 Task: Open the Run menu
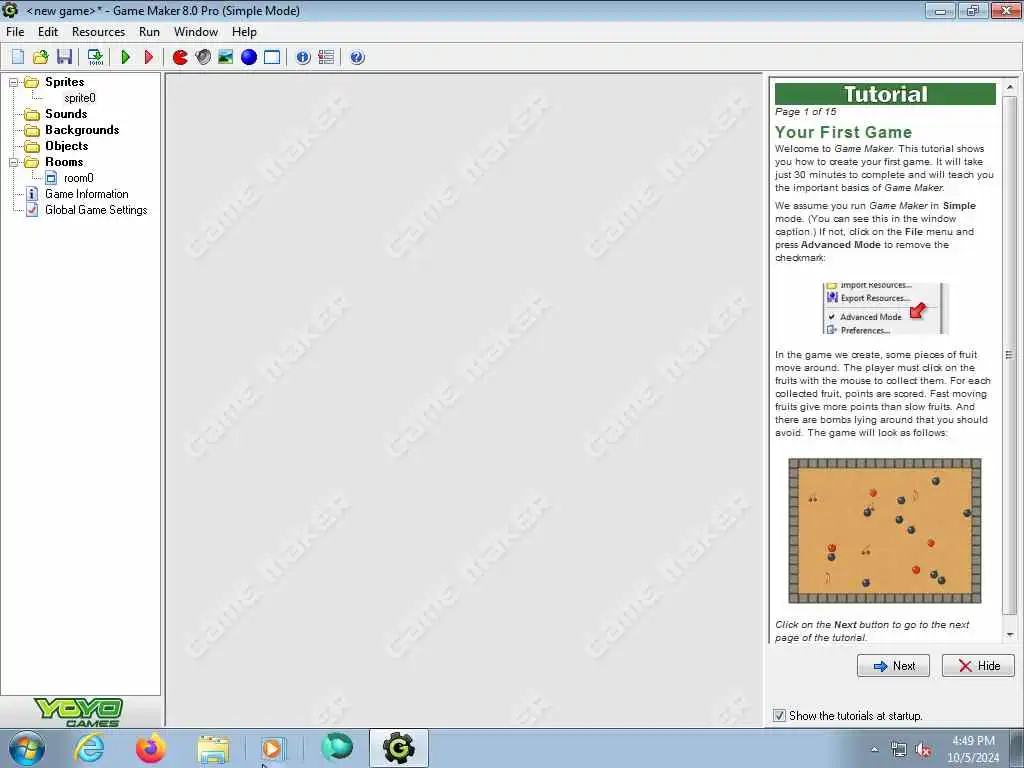(149, 32)
